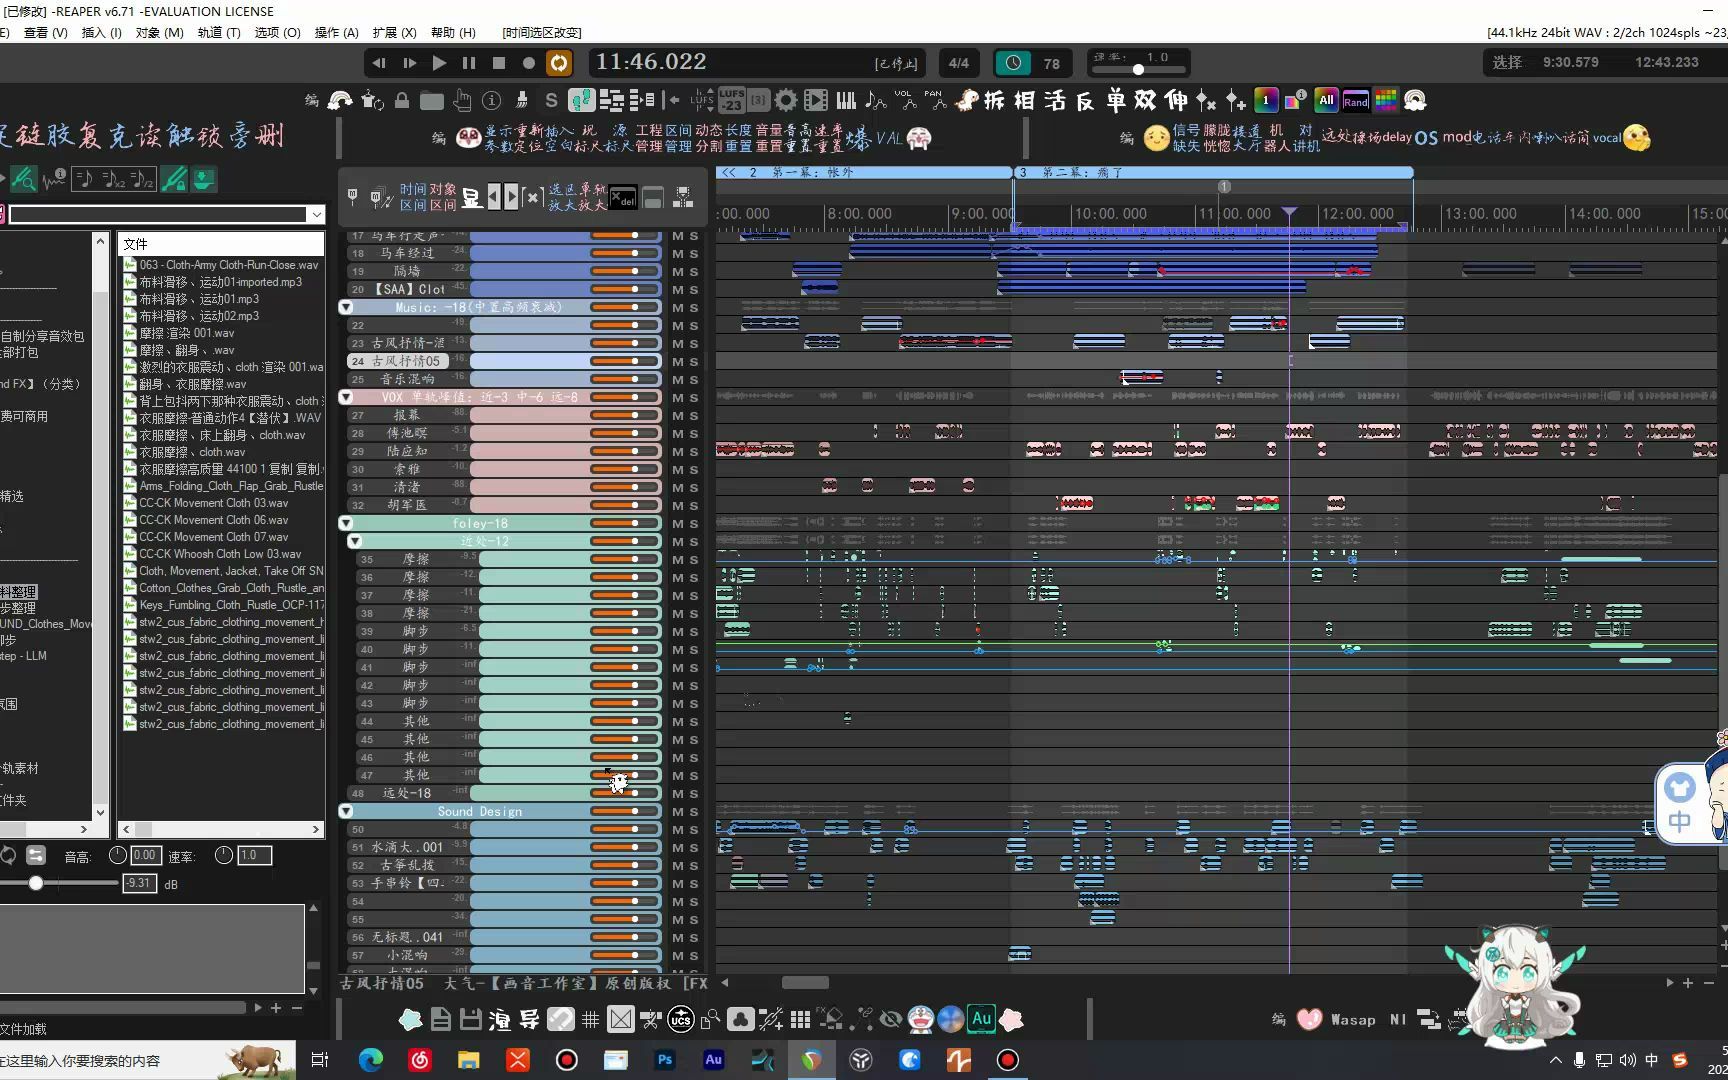The image size is (1728, 1080).
Task: Click the 'Rand' random color icon
Action: 1356,100
